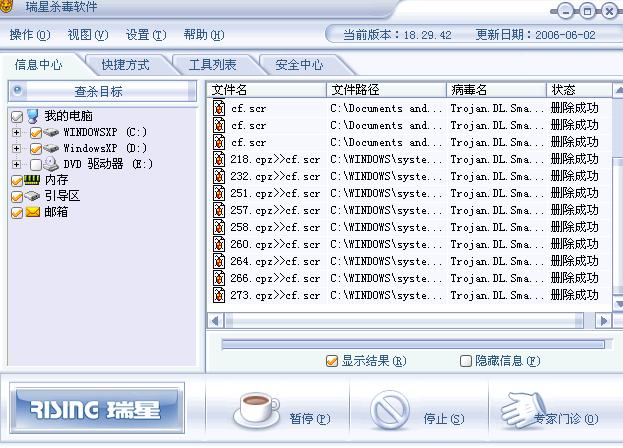
Task: Switch to the 快捷方式 tab
Action: 126,64
